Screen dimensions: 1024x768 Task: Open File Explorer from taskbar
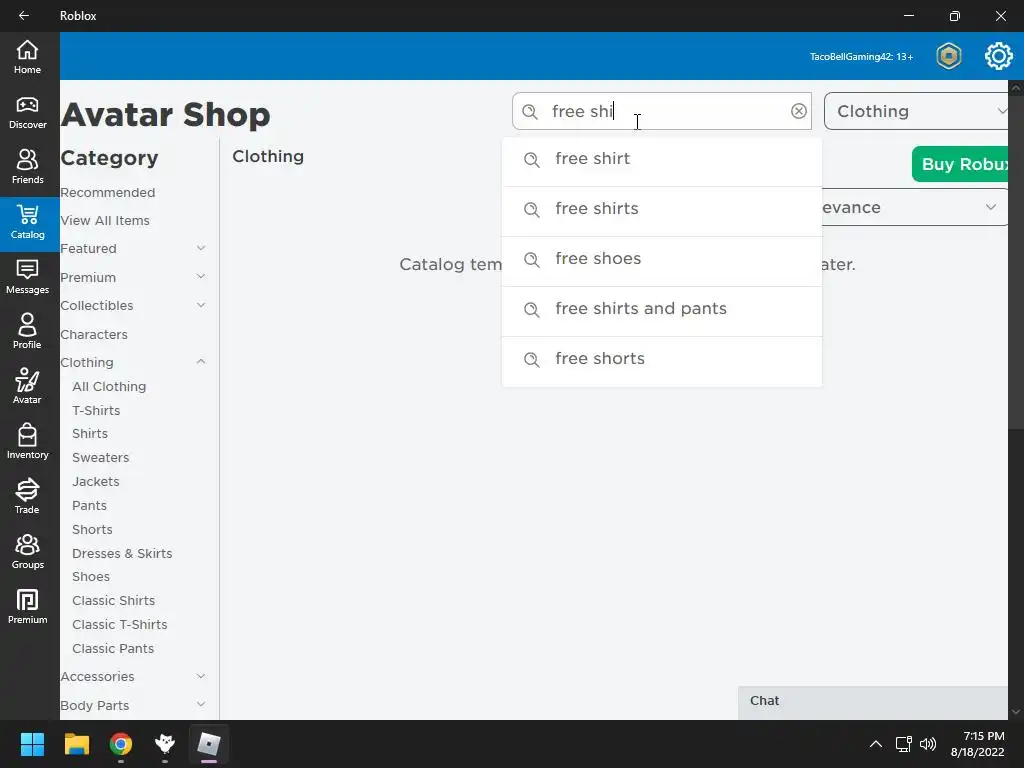(x=76, y=744)
